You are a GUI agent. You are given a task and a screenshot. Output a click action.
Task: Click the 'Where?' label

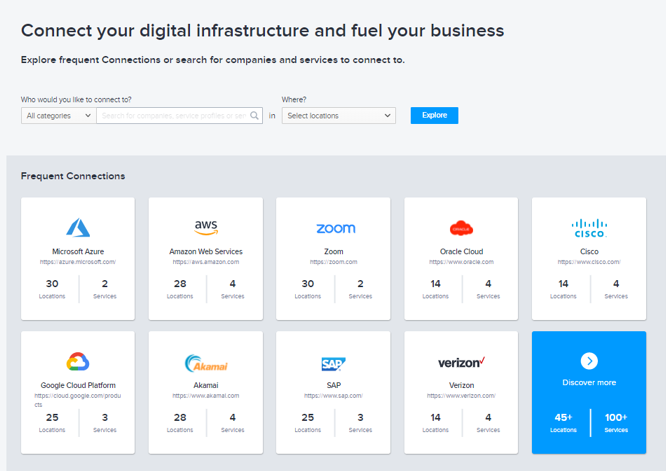[x=294, y=99]
